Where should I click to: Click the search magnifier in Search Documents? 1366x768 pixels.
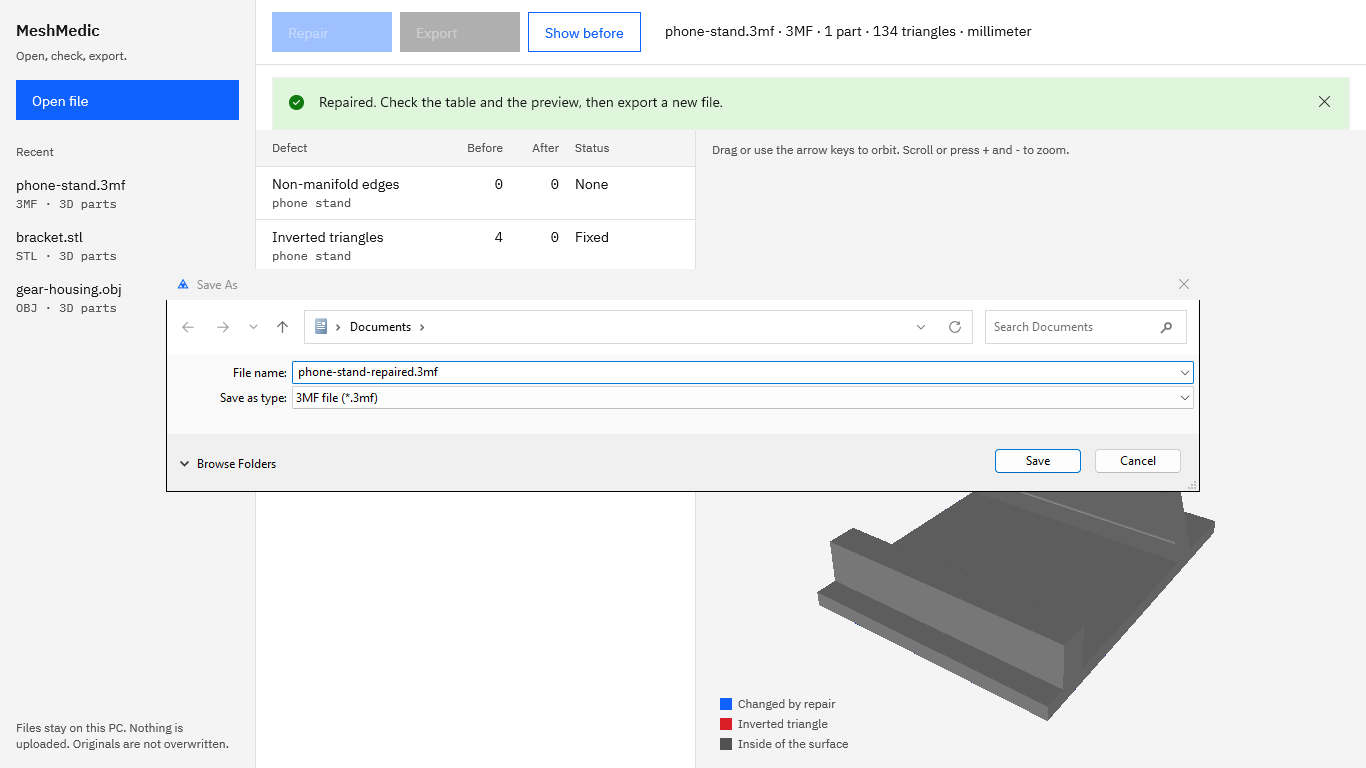pos(1166,327)
